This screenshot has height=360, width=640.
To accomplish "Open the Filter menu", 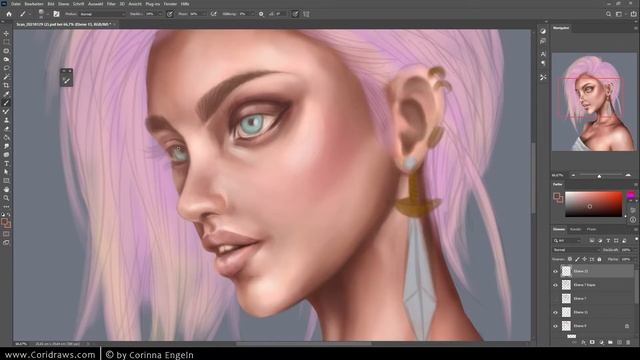I will click(x=111, y=4).
